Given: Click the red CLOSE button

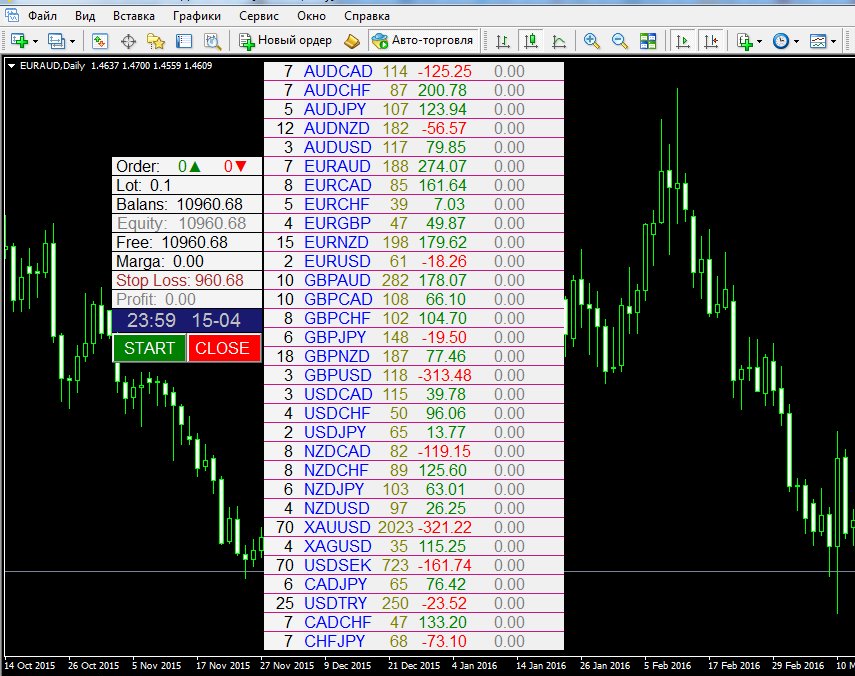Looking at the screenshot, I should 224,348.
